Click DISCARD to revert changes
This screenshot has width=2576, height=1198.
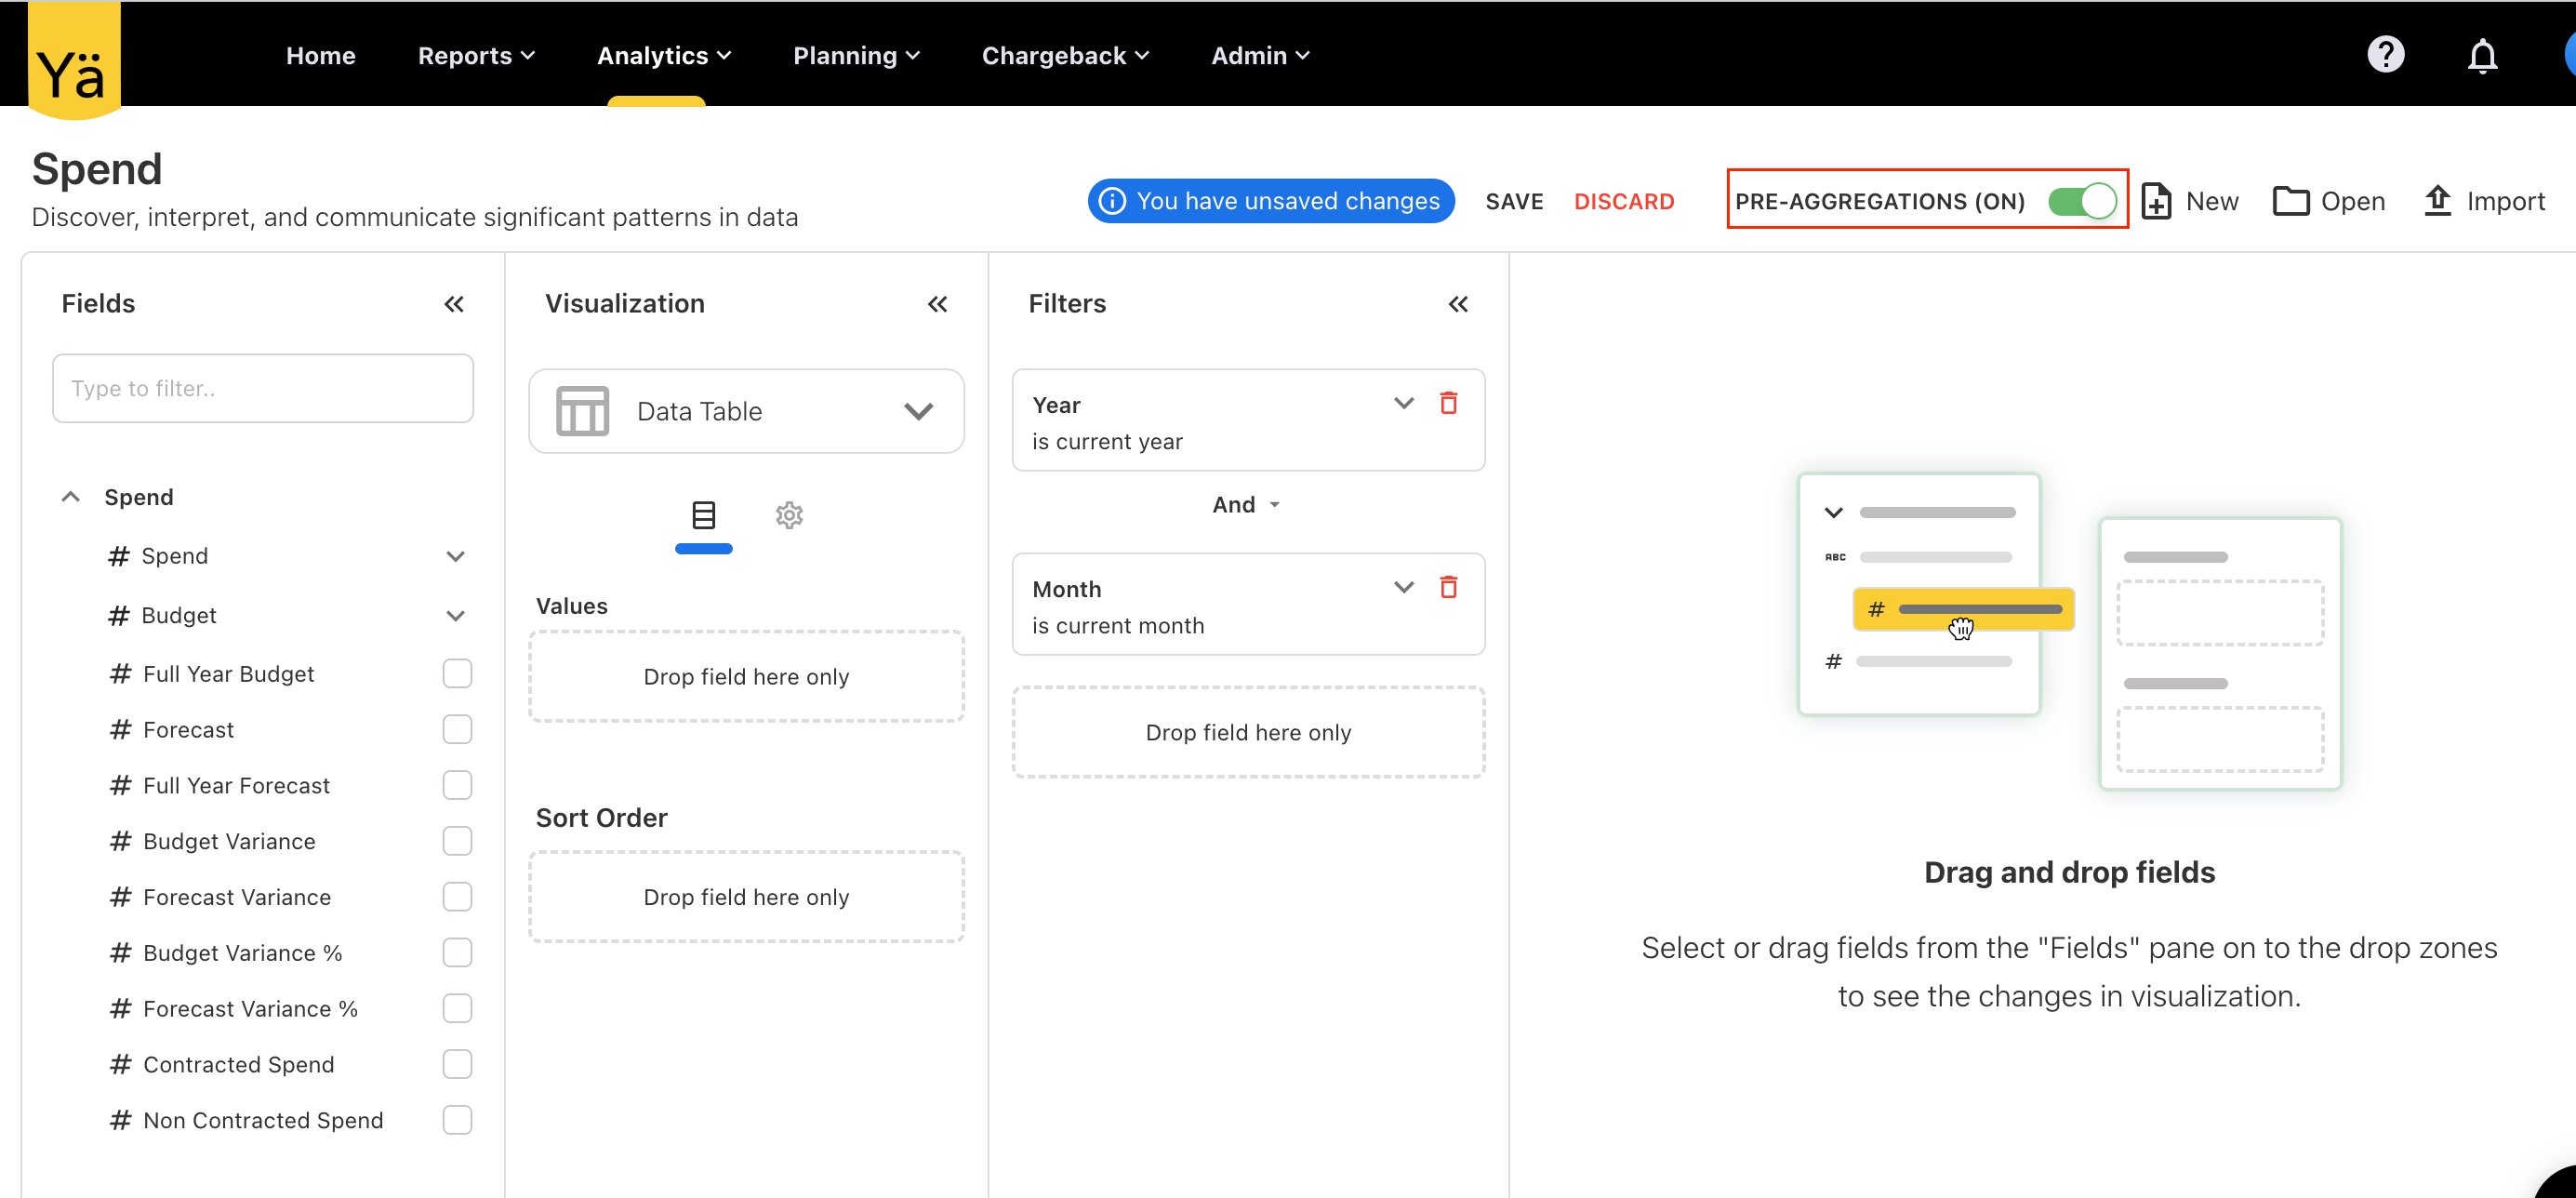point(1624,200)
